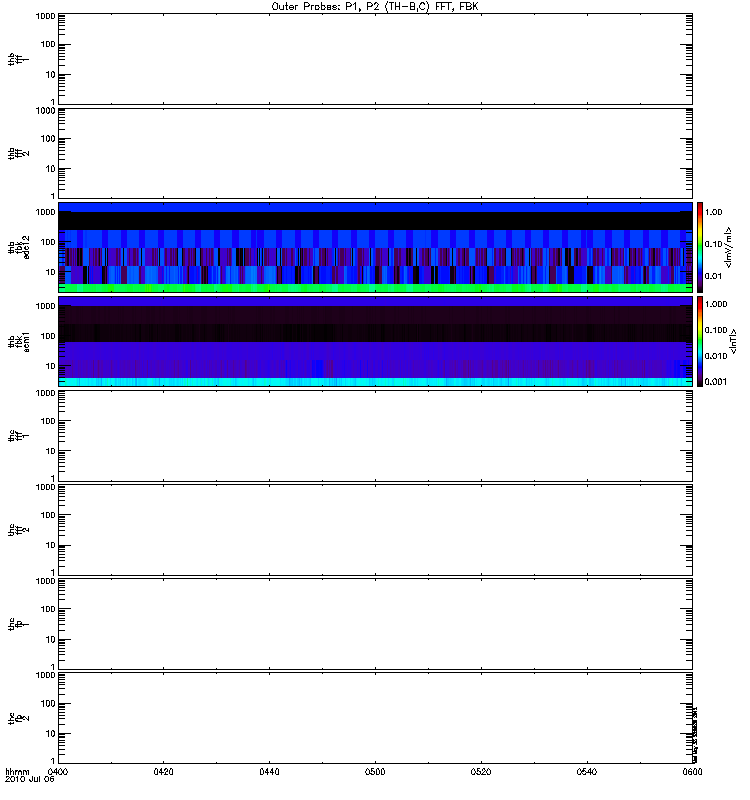Viewport: 750px width, 800px height.
Task: Click the '2010 Jul 06' date label
Action: 30,779
